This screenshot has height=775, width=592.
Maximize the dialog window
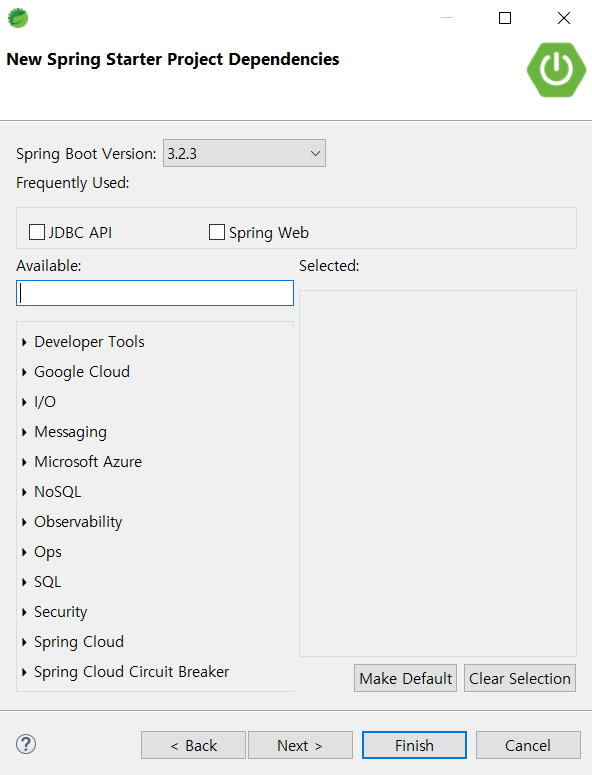505,18
